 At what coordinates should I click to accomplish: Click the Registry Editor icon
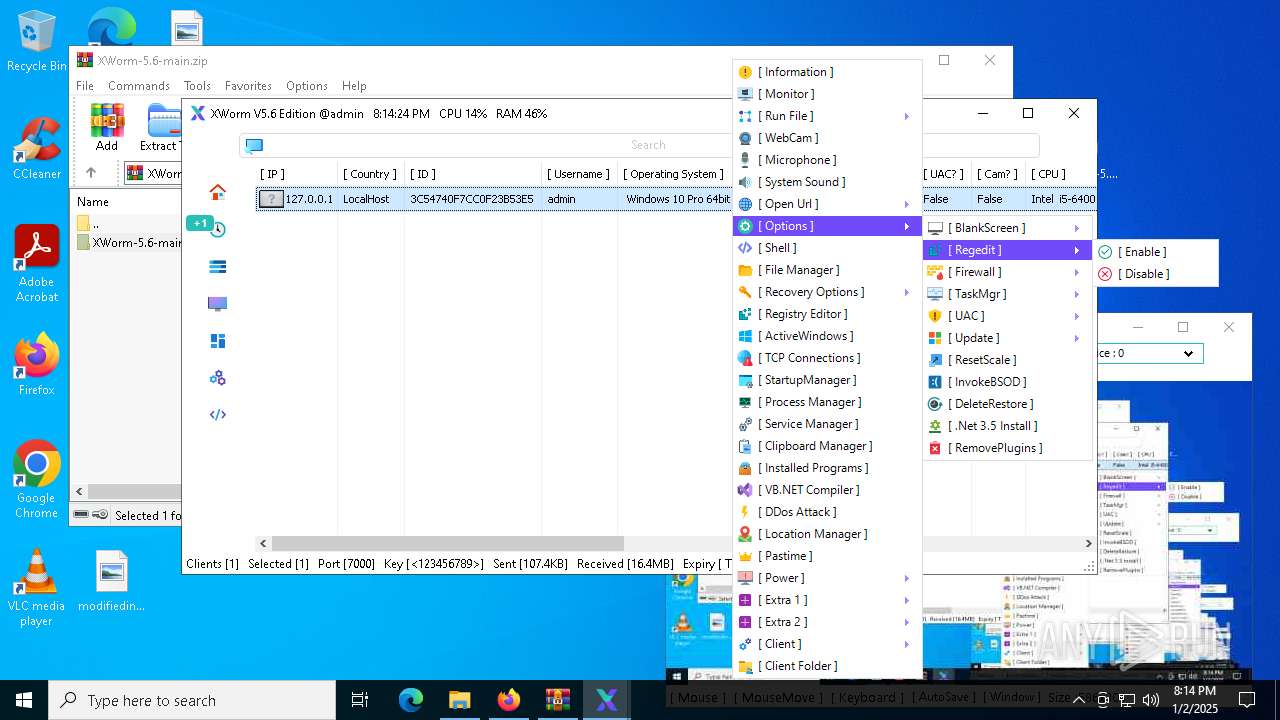tap(745, 314)
